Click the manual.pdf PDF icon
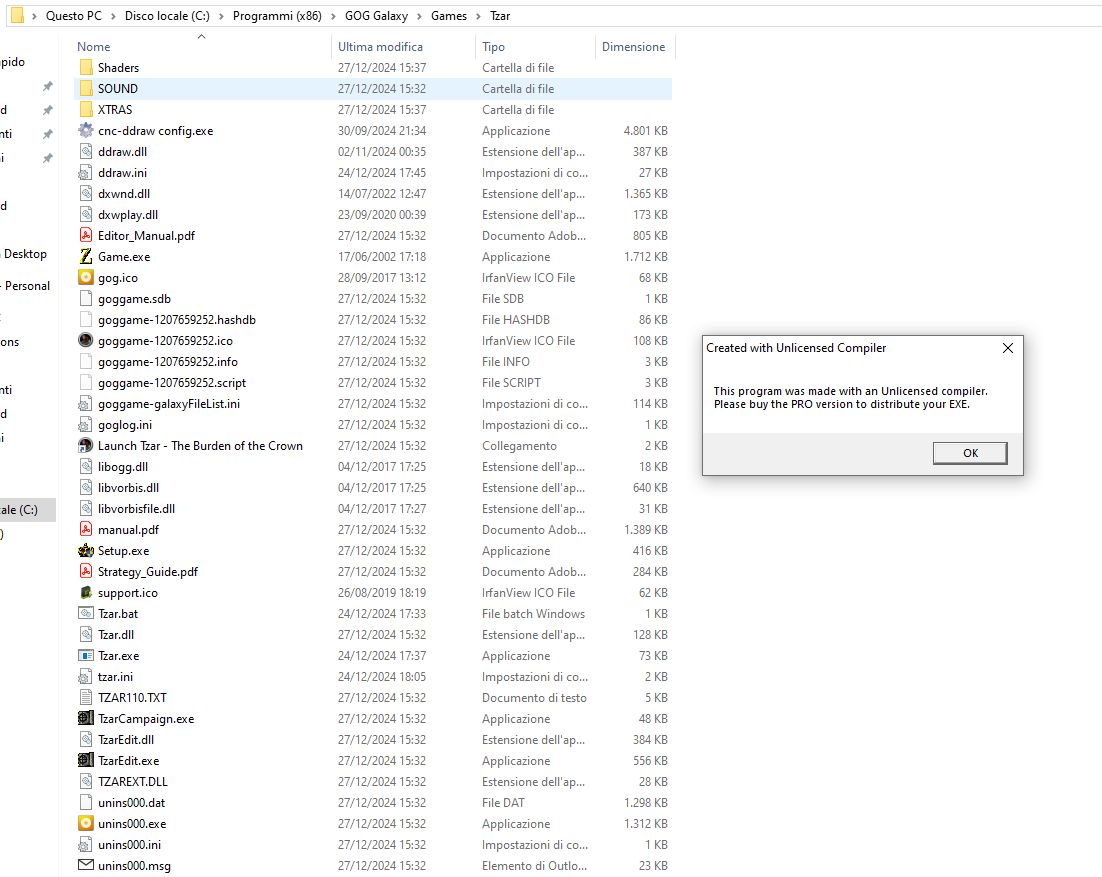Viewport: 1102px width, 877px height. point(86,530)
